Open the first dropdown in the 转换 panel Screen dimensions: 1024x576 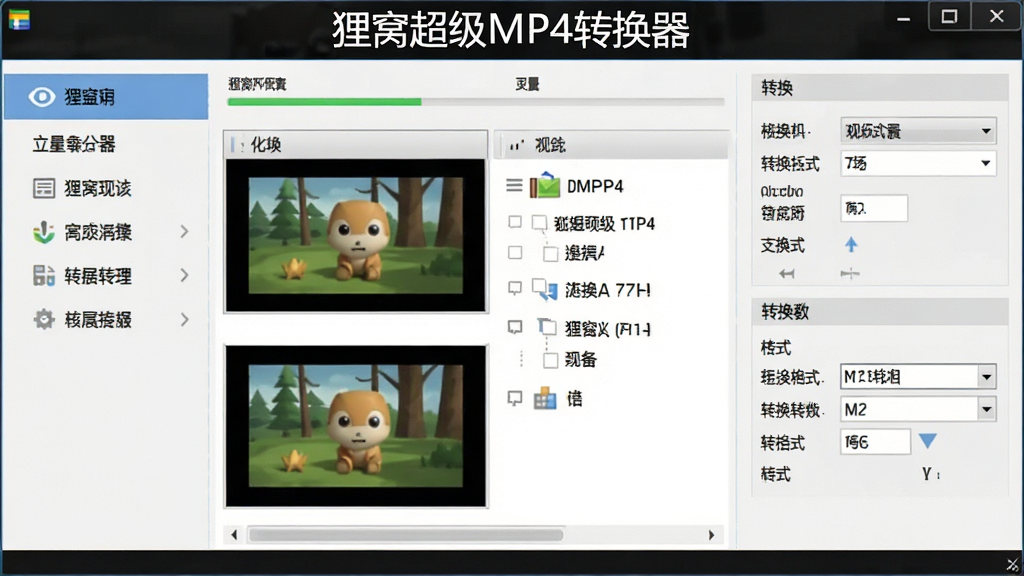(918, 131)
